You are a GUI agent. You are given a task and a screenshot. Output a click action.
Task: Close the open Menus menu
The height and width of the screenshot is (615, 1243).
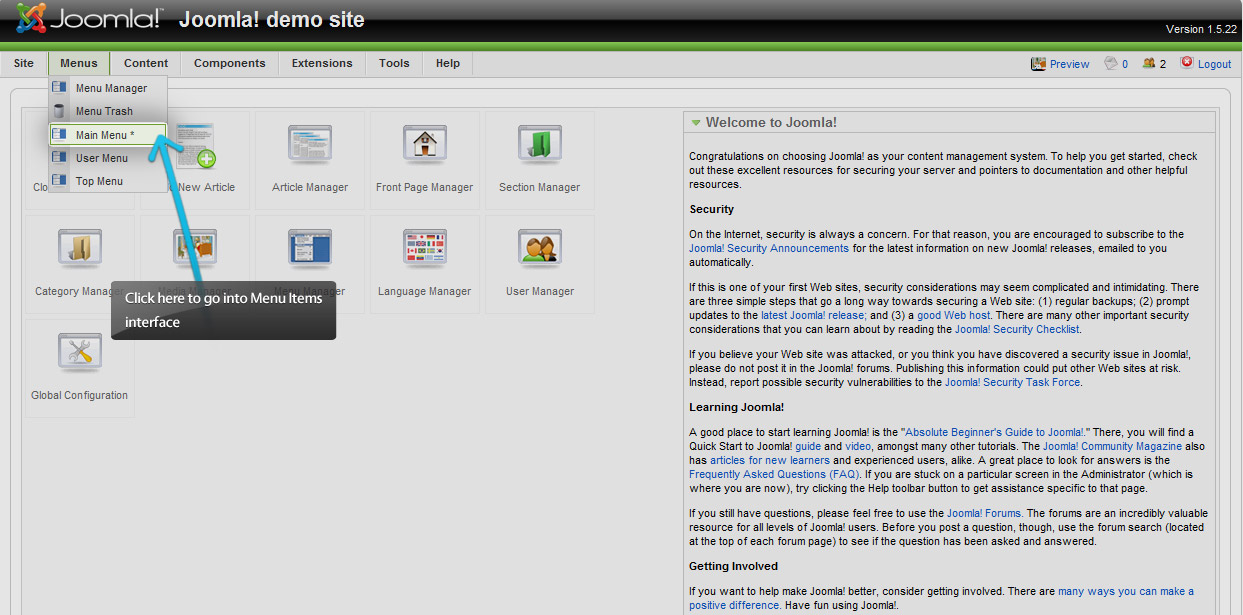pos(79,63)
